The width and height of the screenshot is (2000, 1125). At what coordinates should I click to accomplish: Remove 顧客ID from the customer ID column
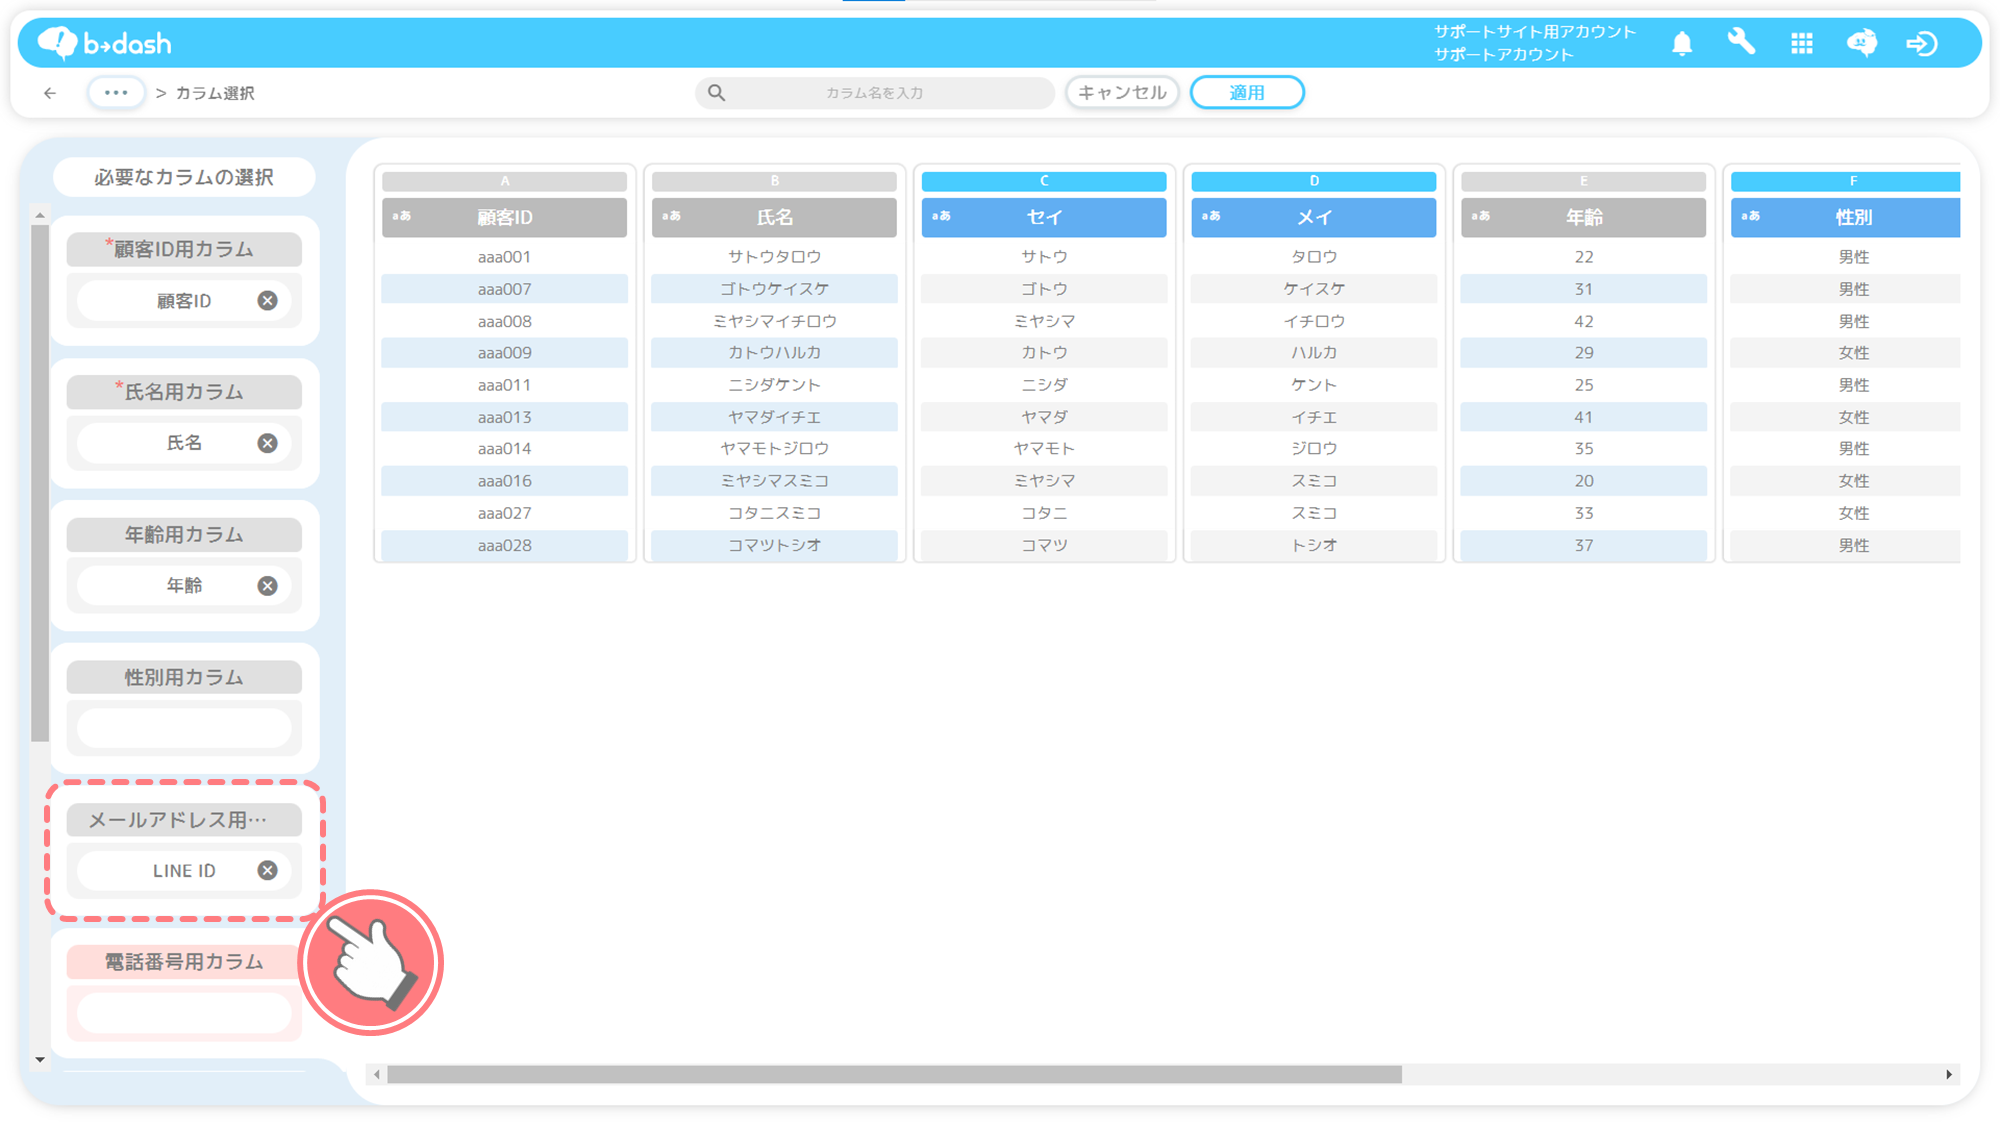pos(267,301)
